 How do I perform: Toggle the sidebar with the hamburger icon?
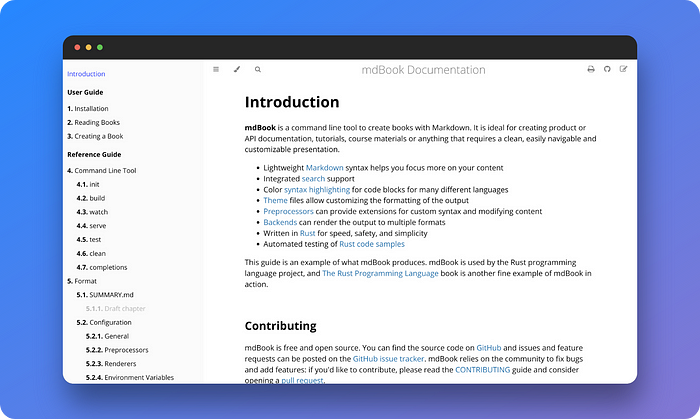coord(216,69)
